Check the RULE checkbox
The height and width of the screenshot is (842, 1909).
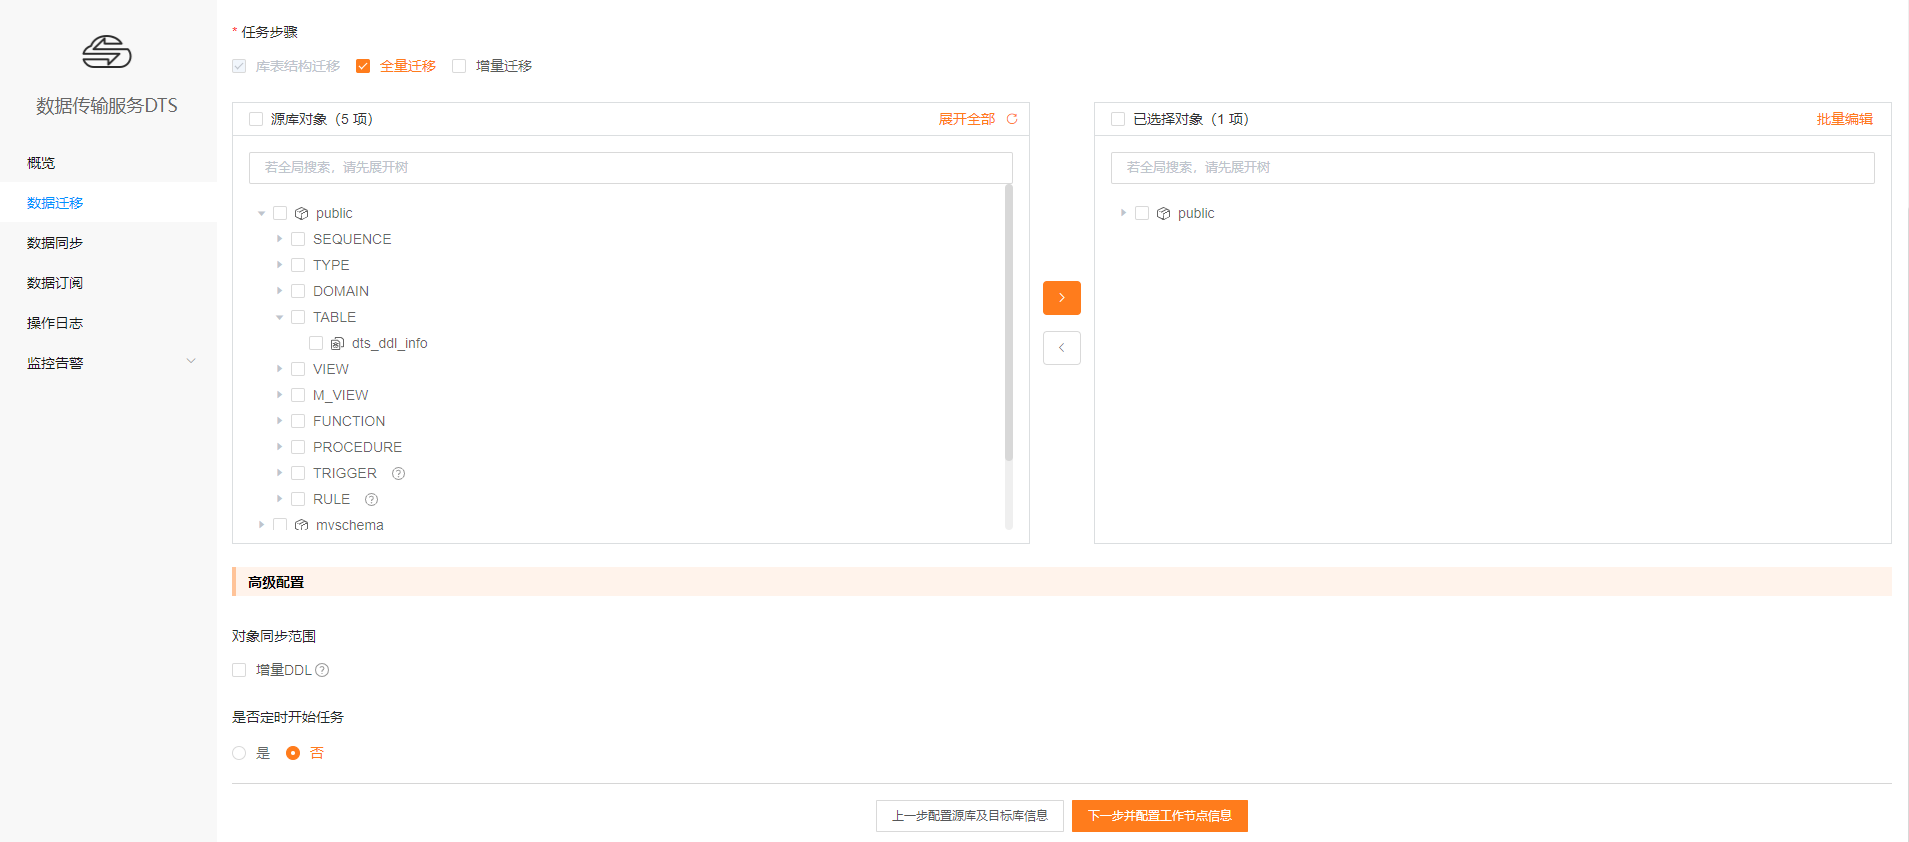point(298,499)
